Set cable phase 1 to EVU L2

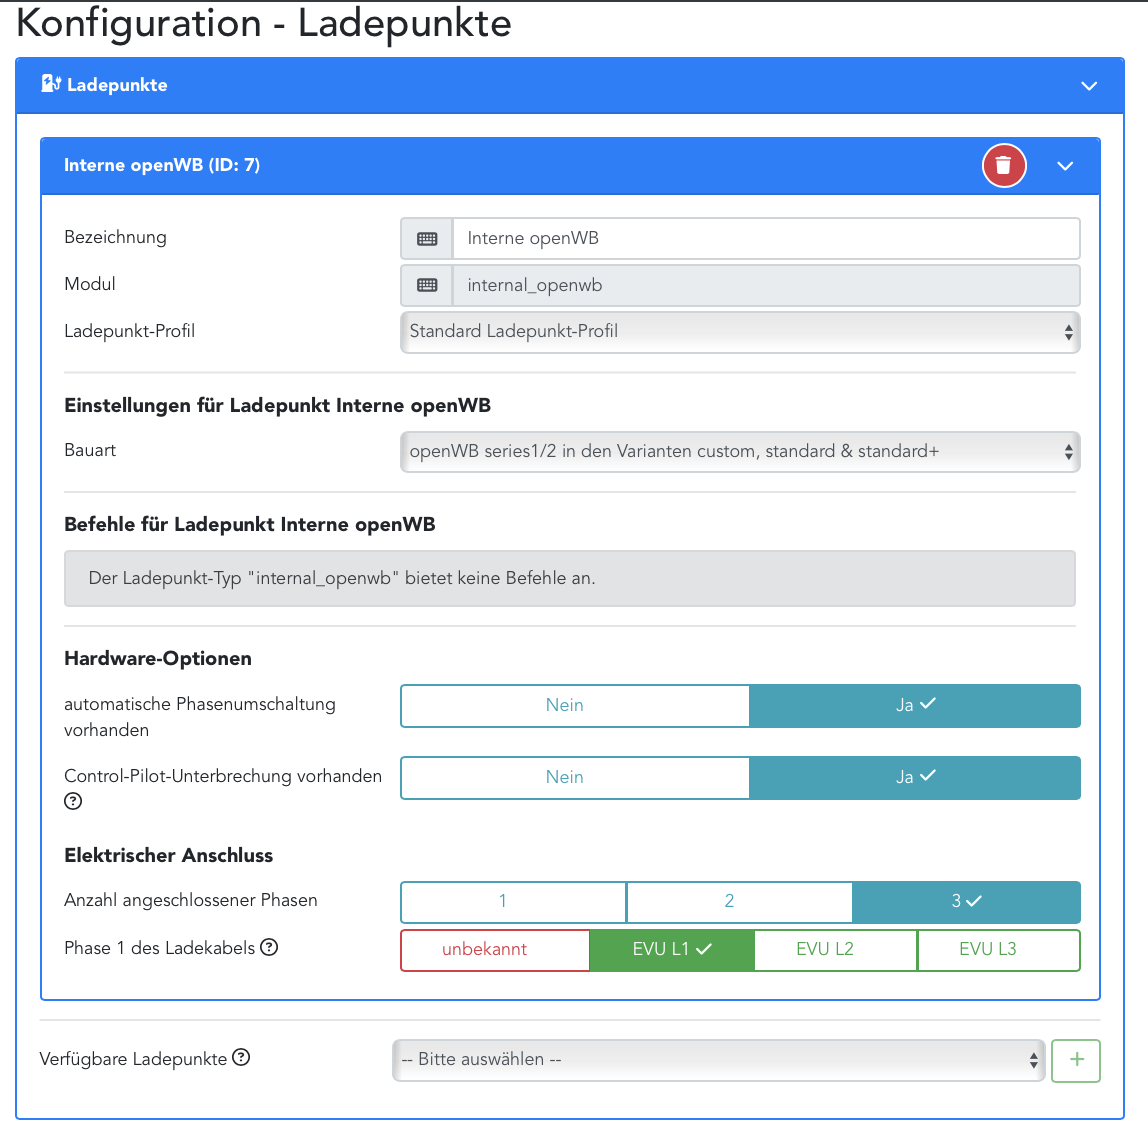click(x=835, y=950)
